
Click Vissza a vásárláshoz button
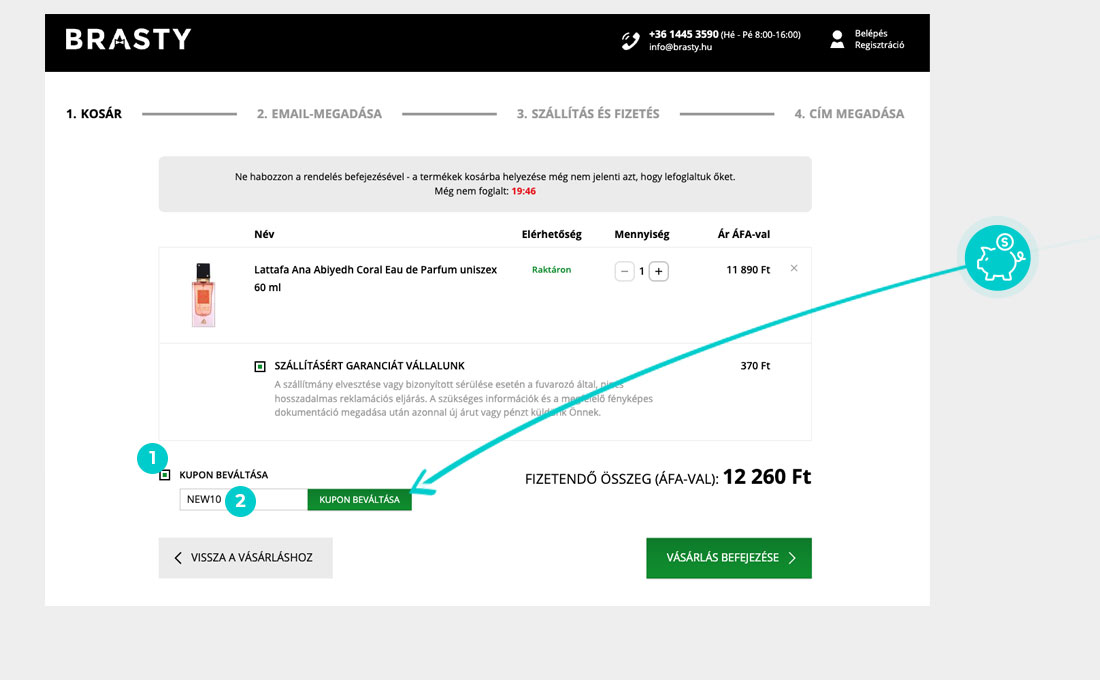[x=245, y=558]
